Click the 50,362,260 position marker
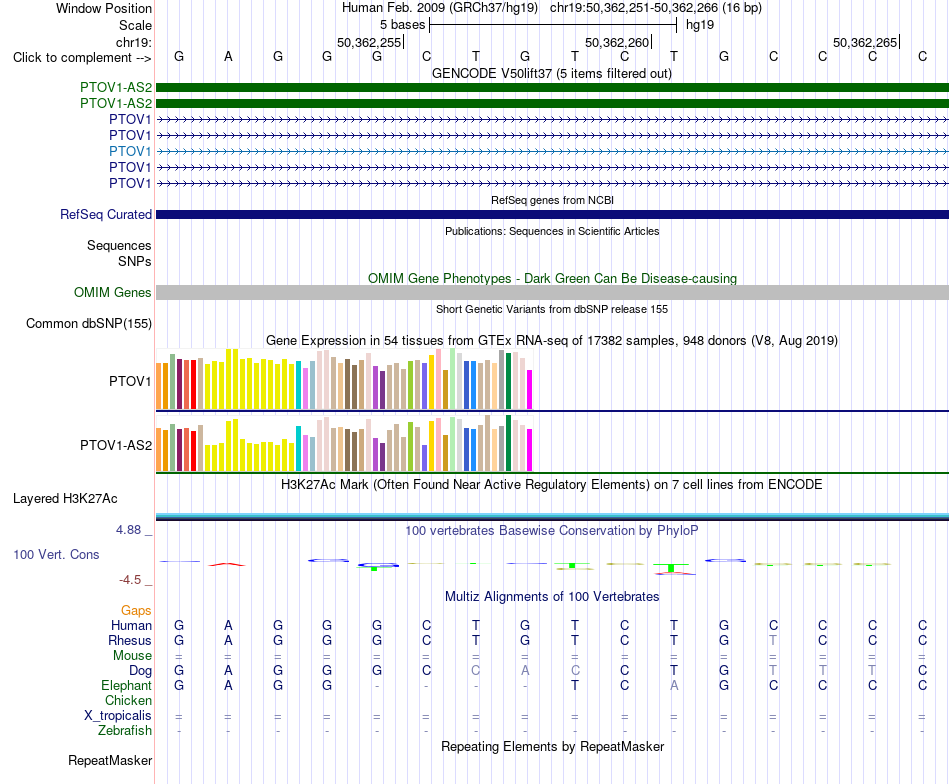The image size is (950, 784). click(617, 43)
